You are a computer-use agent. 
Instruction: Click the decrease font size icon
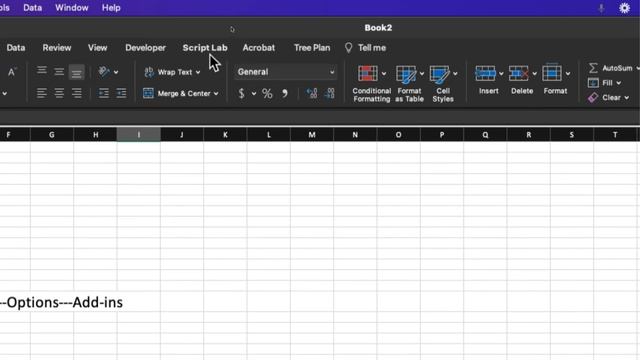click(12, 72)
